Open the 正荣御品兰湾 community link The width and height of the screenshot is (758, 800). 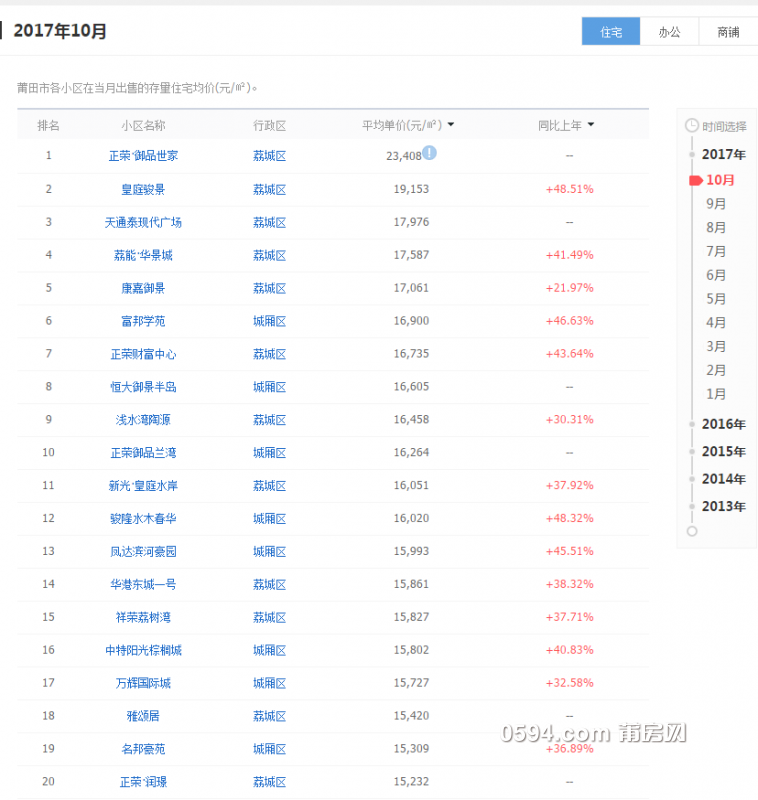(x=143, y=453)
